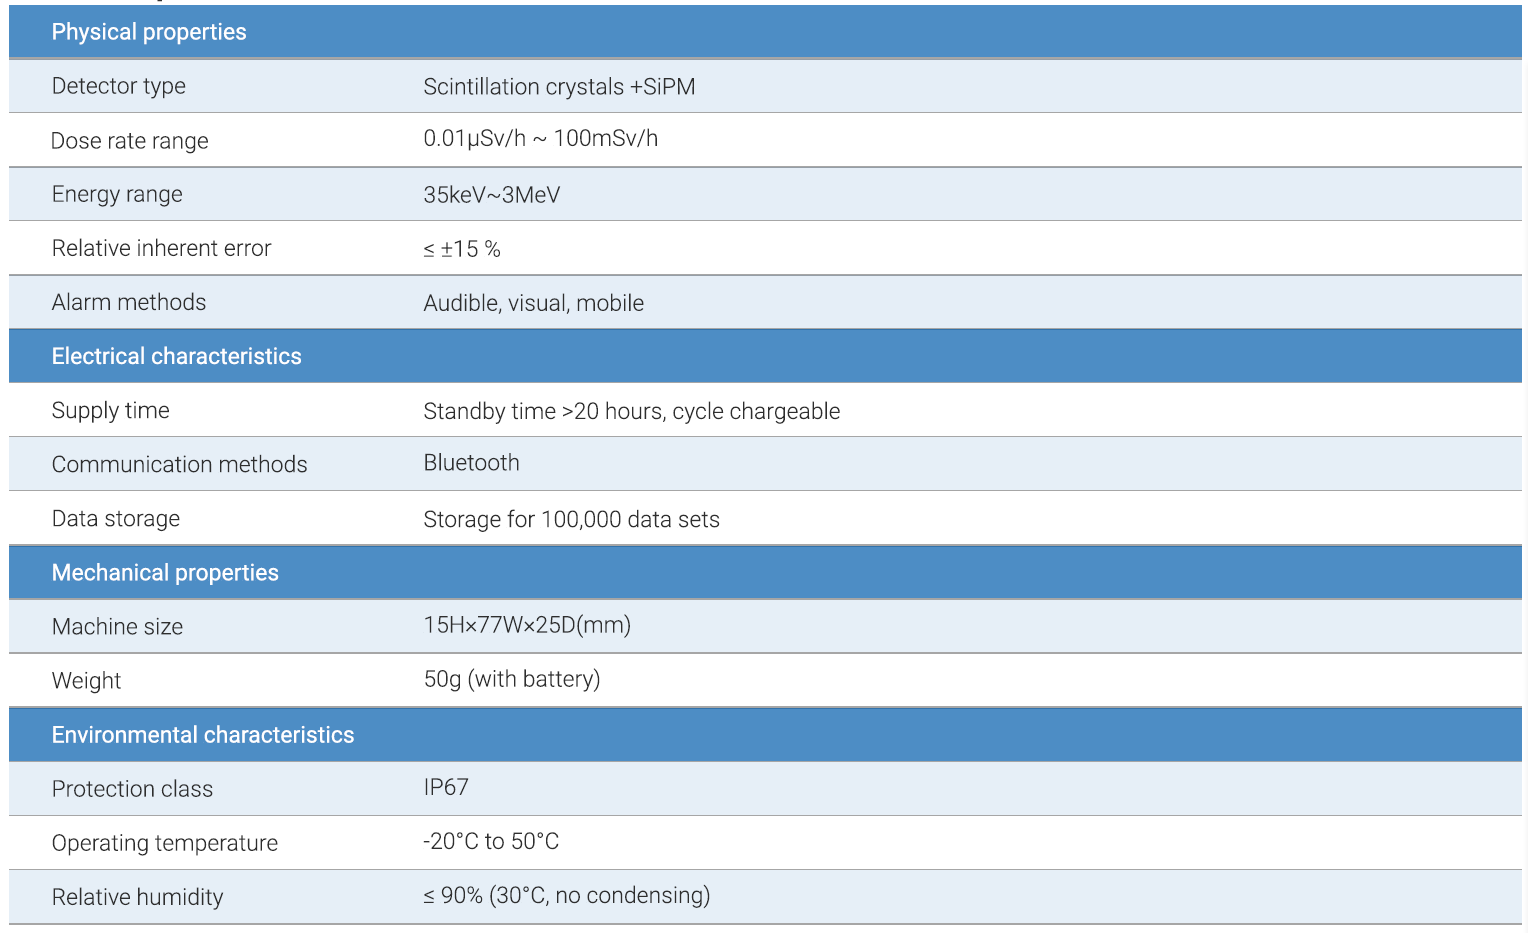Viewport: 1528px width, 933px height.
Task: Select the Supply time label
Action: tap(110, 410)
